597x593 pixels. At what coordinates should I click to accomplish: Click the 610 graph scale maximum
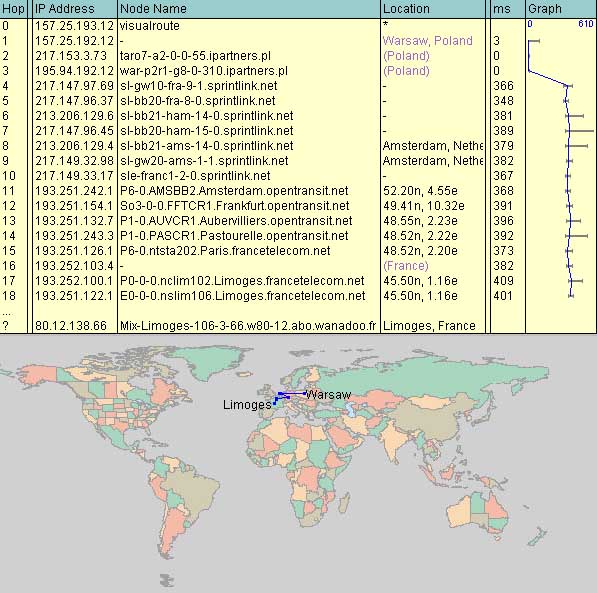tap(586, 24)
